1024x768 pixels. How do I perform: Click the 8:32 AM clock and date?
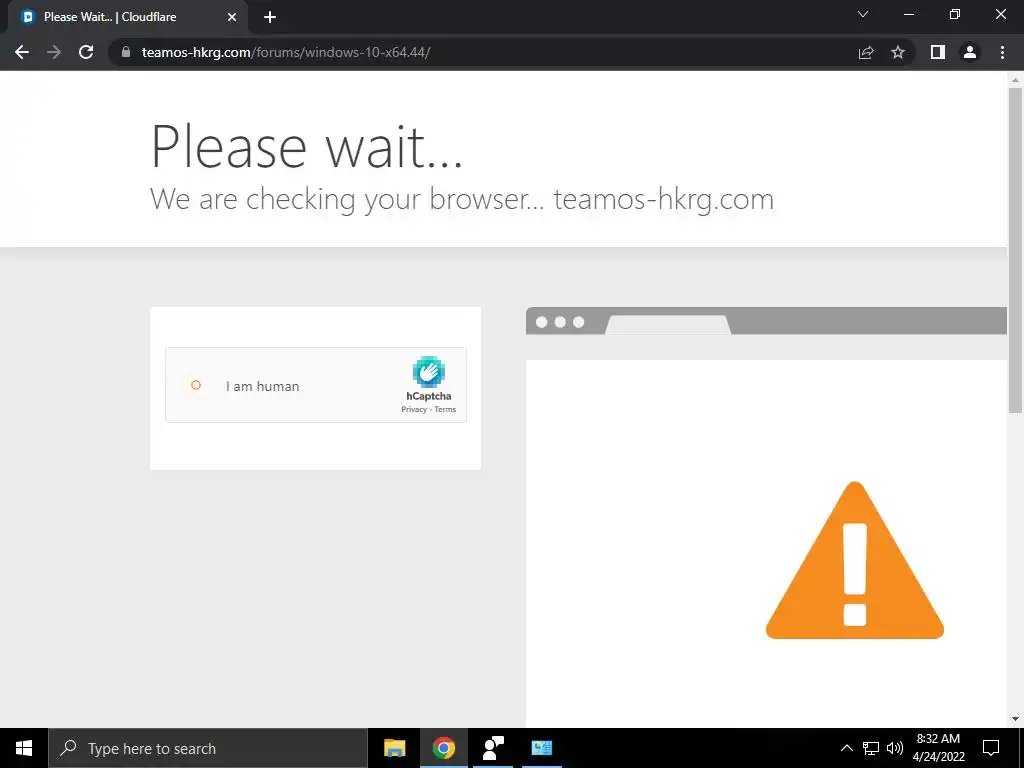coord(938,748)
